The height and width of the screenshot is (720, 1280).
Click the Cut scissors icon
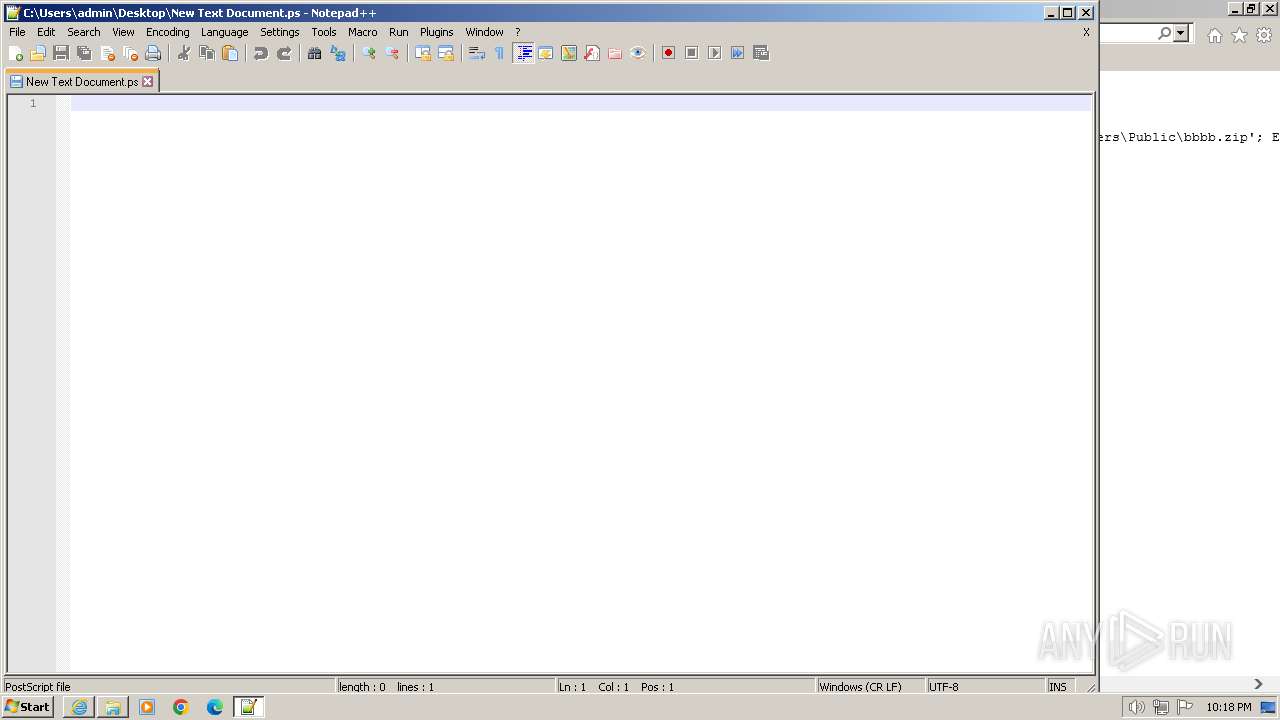(x=184, y=53)
